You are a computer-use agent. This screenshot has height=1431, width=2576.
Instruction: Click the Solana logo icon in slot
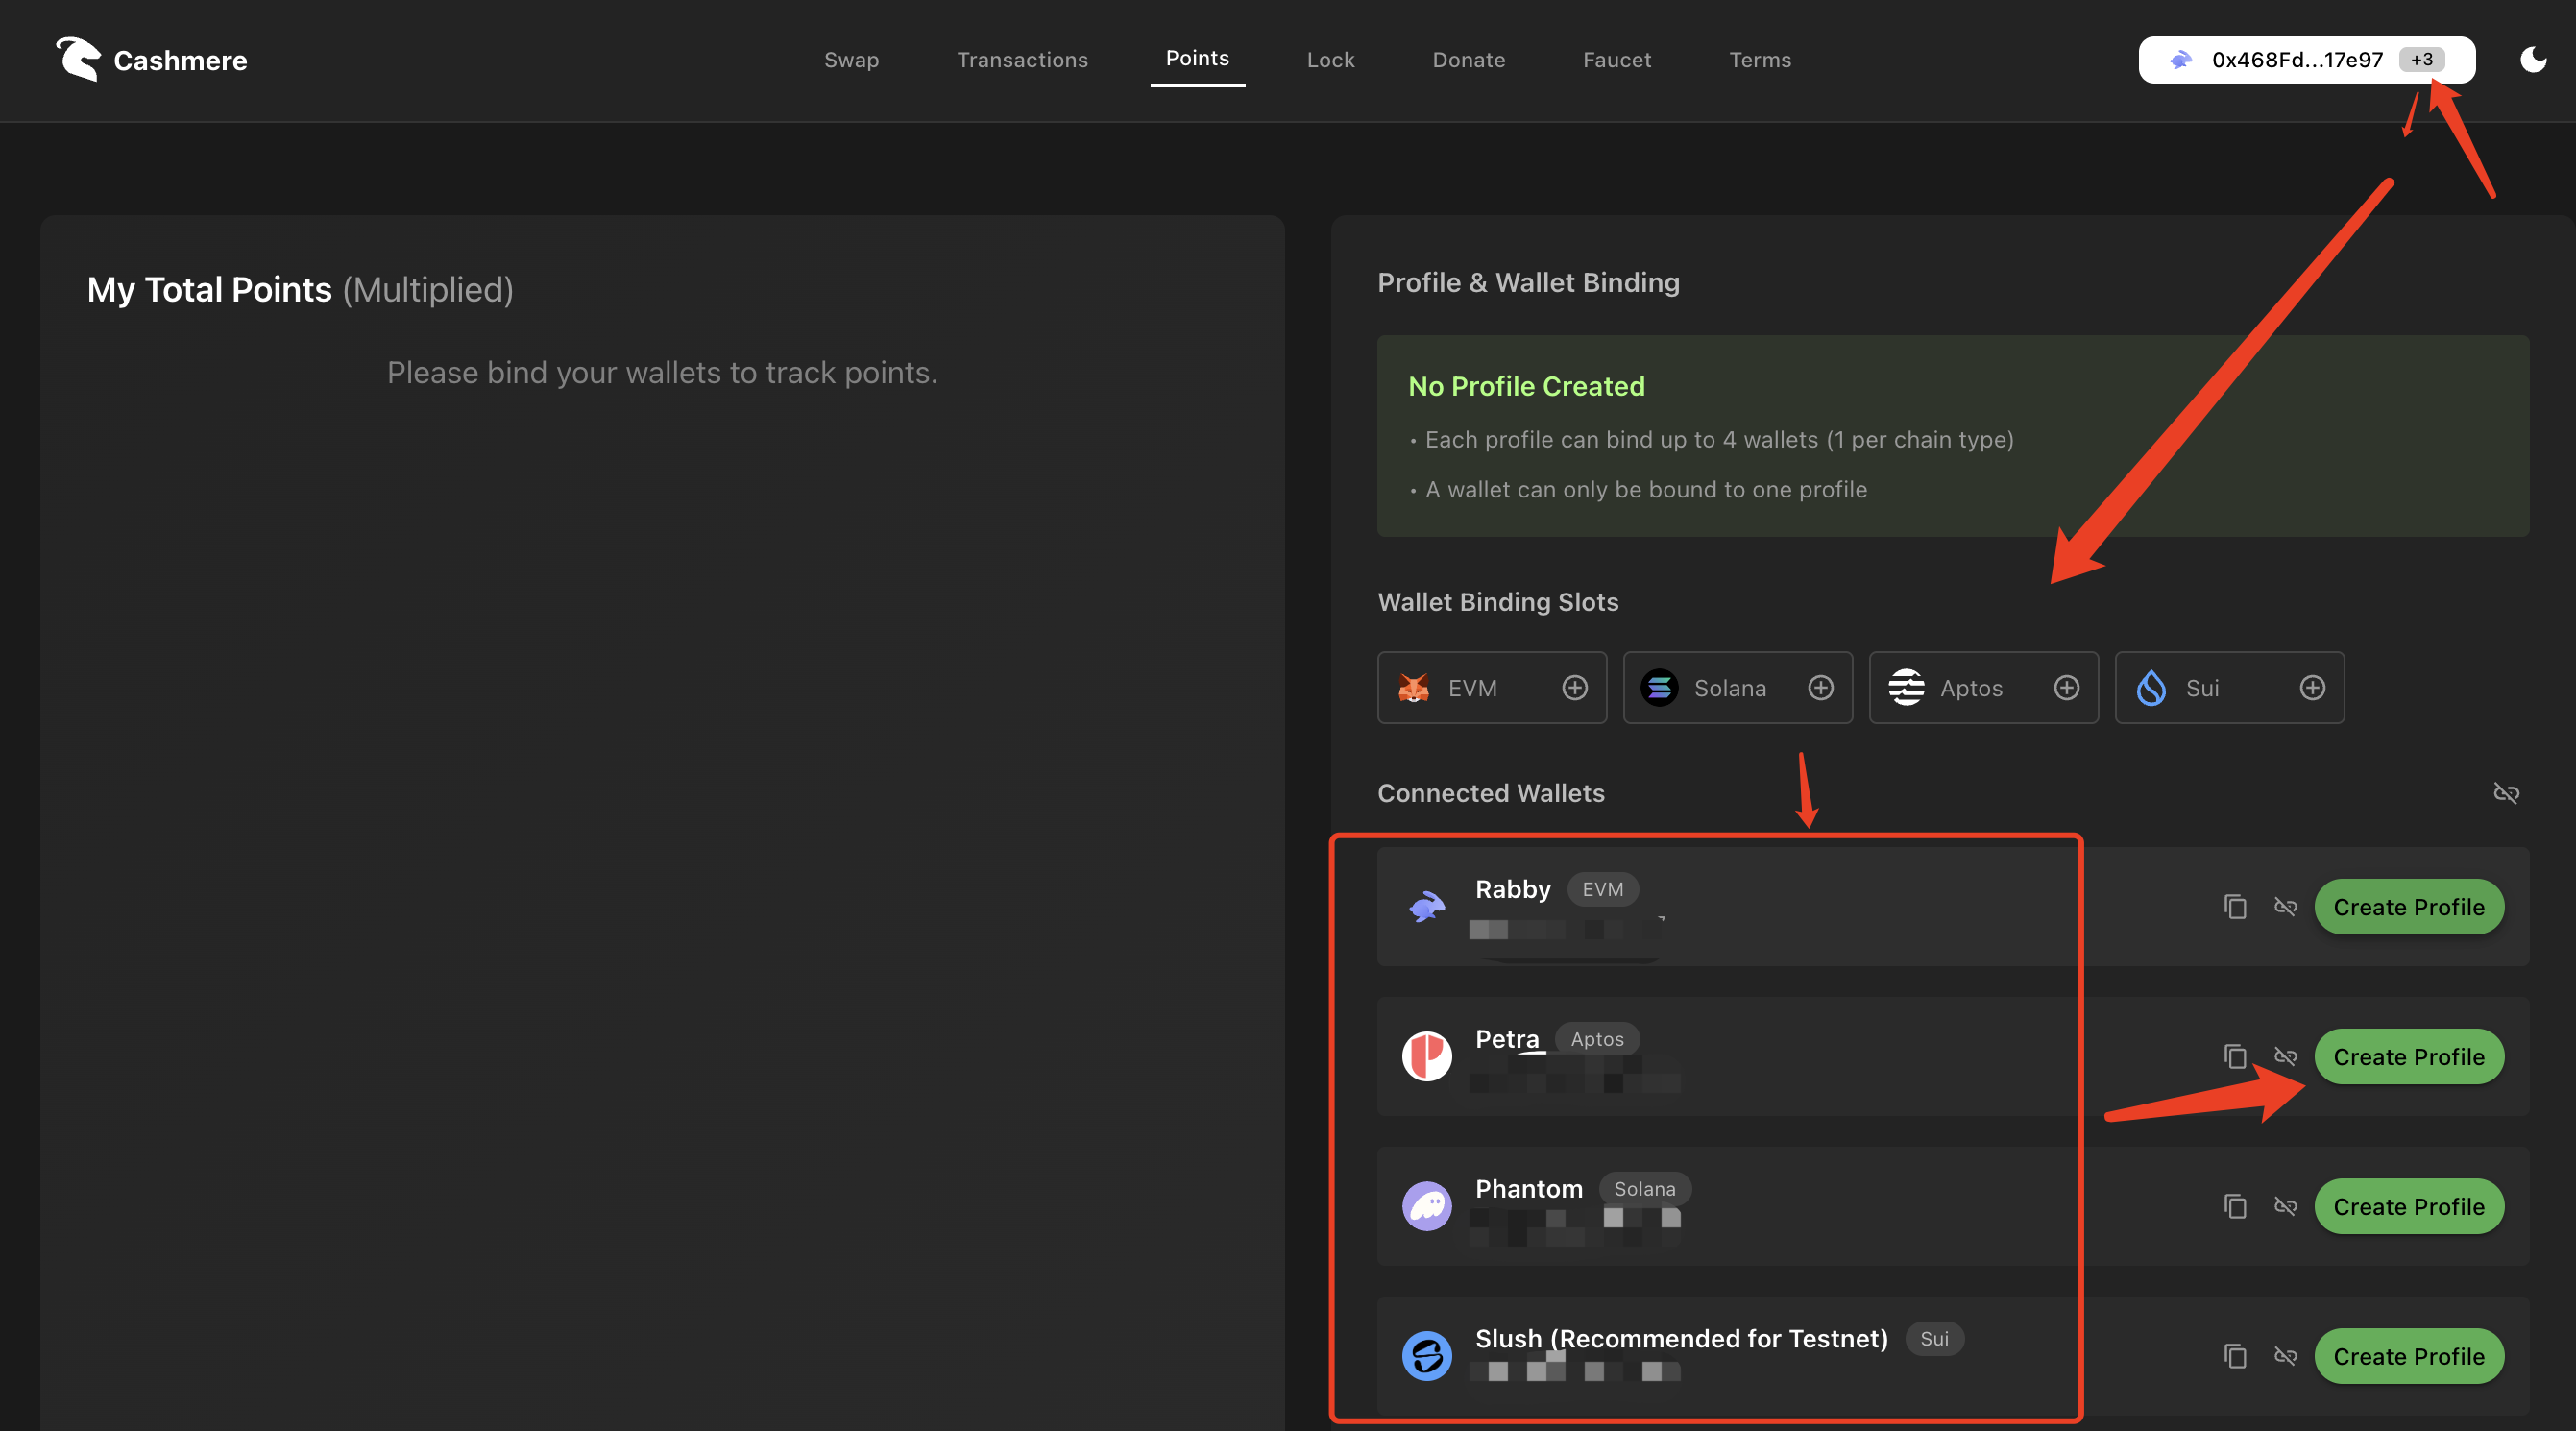tap(1659, 688)
